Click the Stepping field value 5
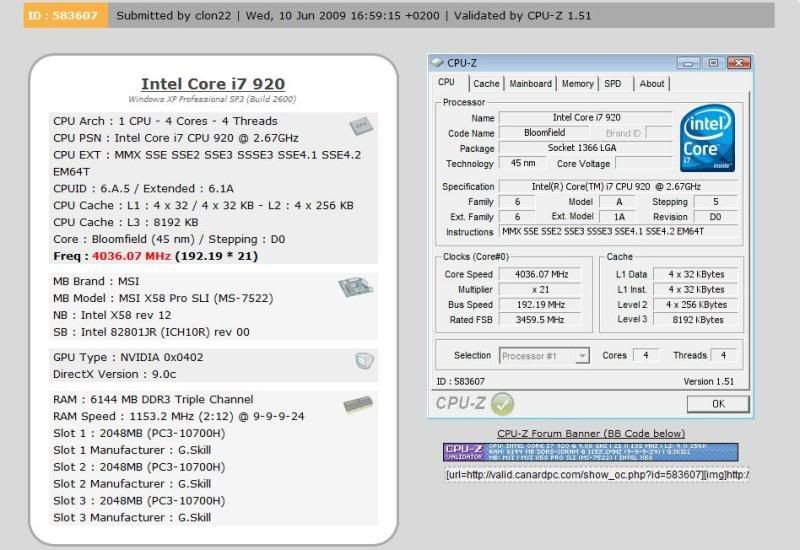The image size is (800, 550). [x=715, y=202]
